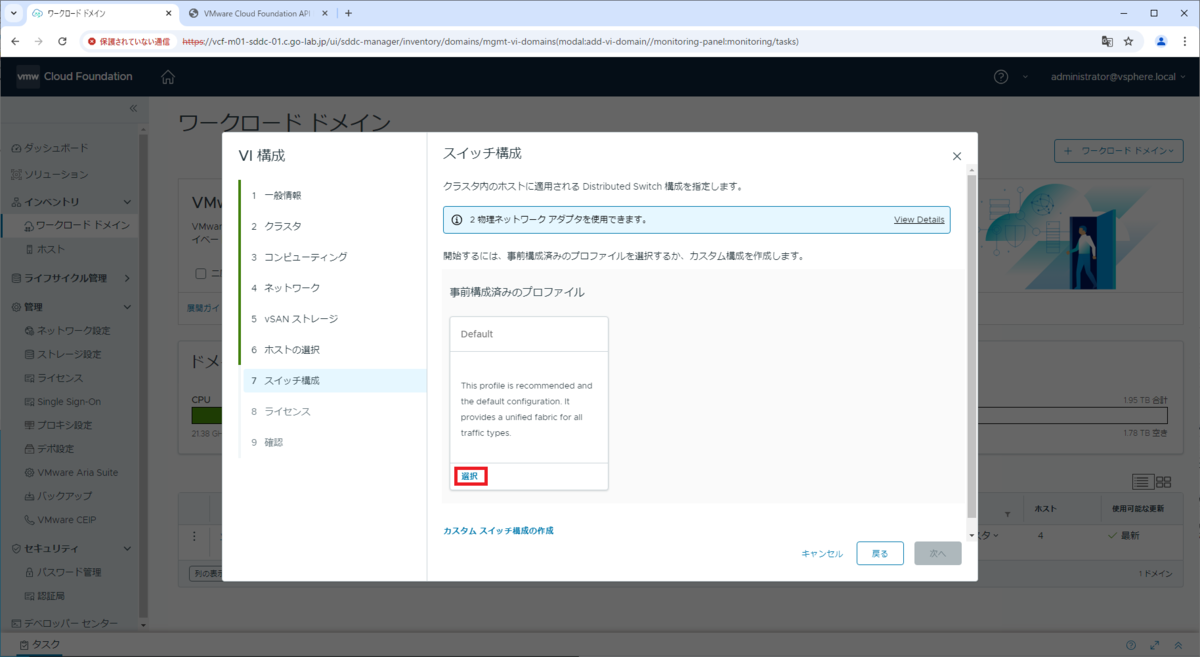
Task: Go to wizard step 2 クラスタ
Action: (x=284, y=226)
